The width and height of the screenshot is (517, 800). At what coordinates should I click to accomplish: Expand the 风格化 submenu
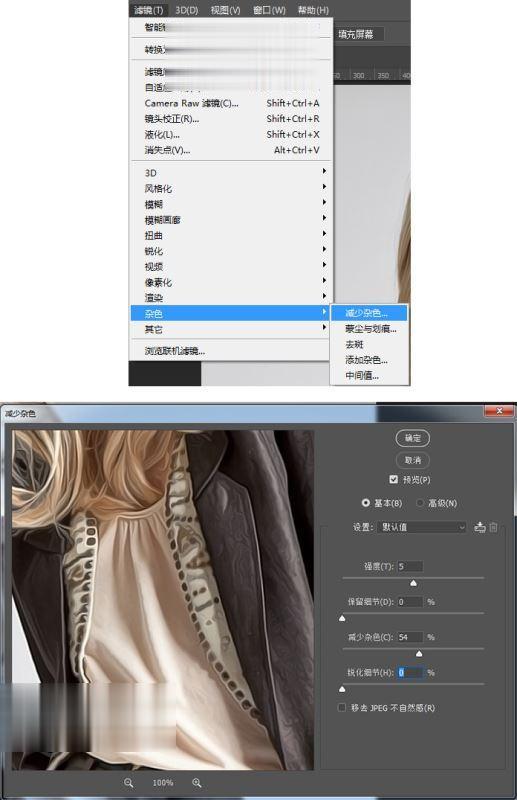pyautogui.click(x=232, y=189)
